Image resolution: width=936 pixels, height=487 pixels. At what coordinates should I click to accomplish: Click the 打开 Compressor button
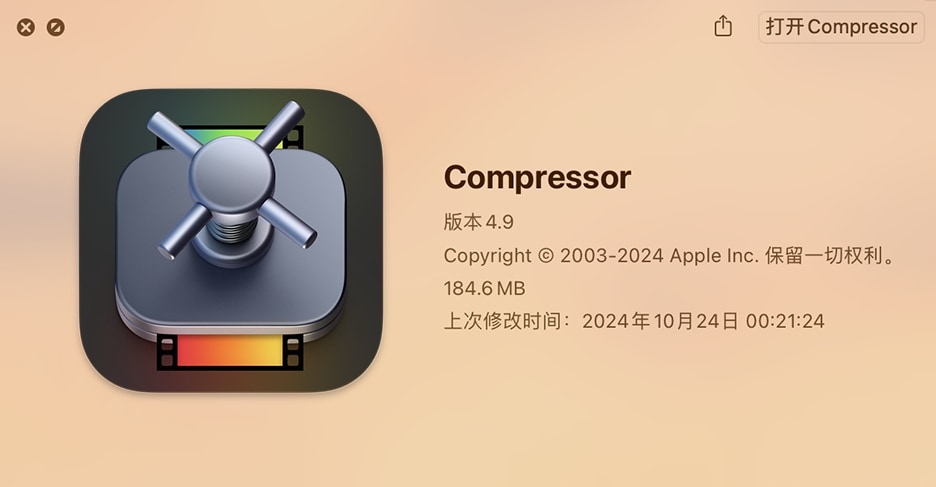pyautogui.click(x=841, y=27)
